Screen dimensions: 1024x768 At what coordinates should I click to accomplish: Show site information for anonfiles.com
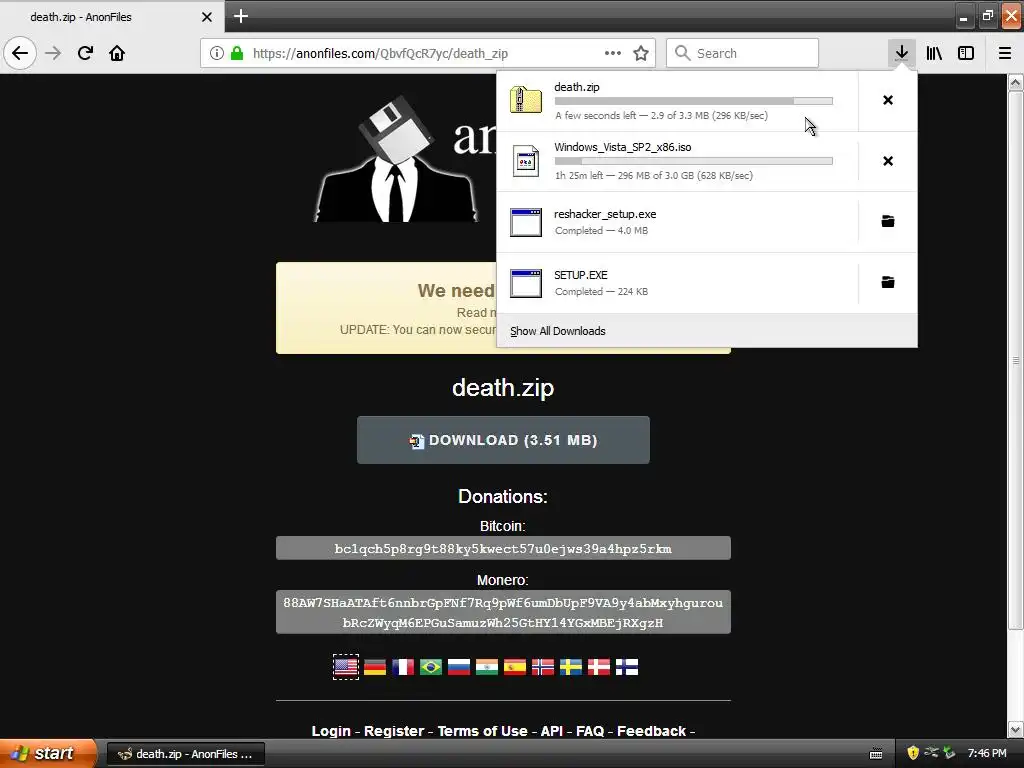coord(216,53)
